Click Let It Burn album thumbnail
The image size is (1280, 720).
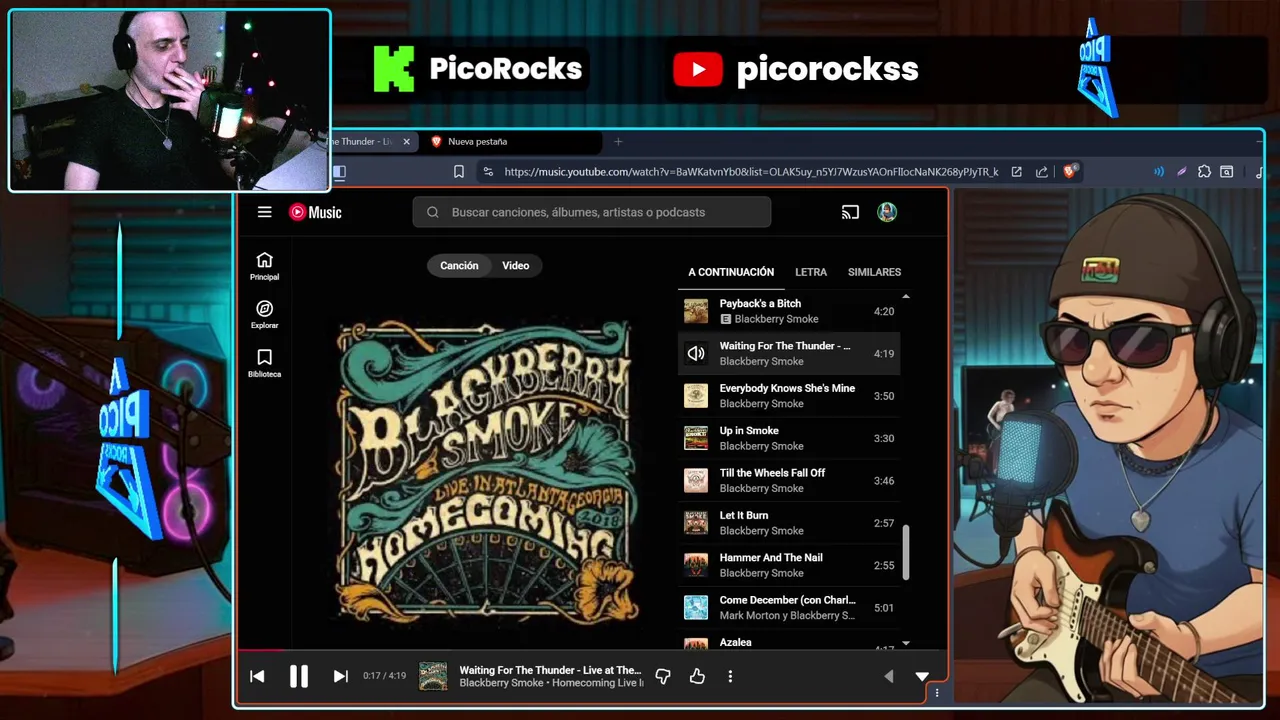tap(696, 523)
